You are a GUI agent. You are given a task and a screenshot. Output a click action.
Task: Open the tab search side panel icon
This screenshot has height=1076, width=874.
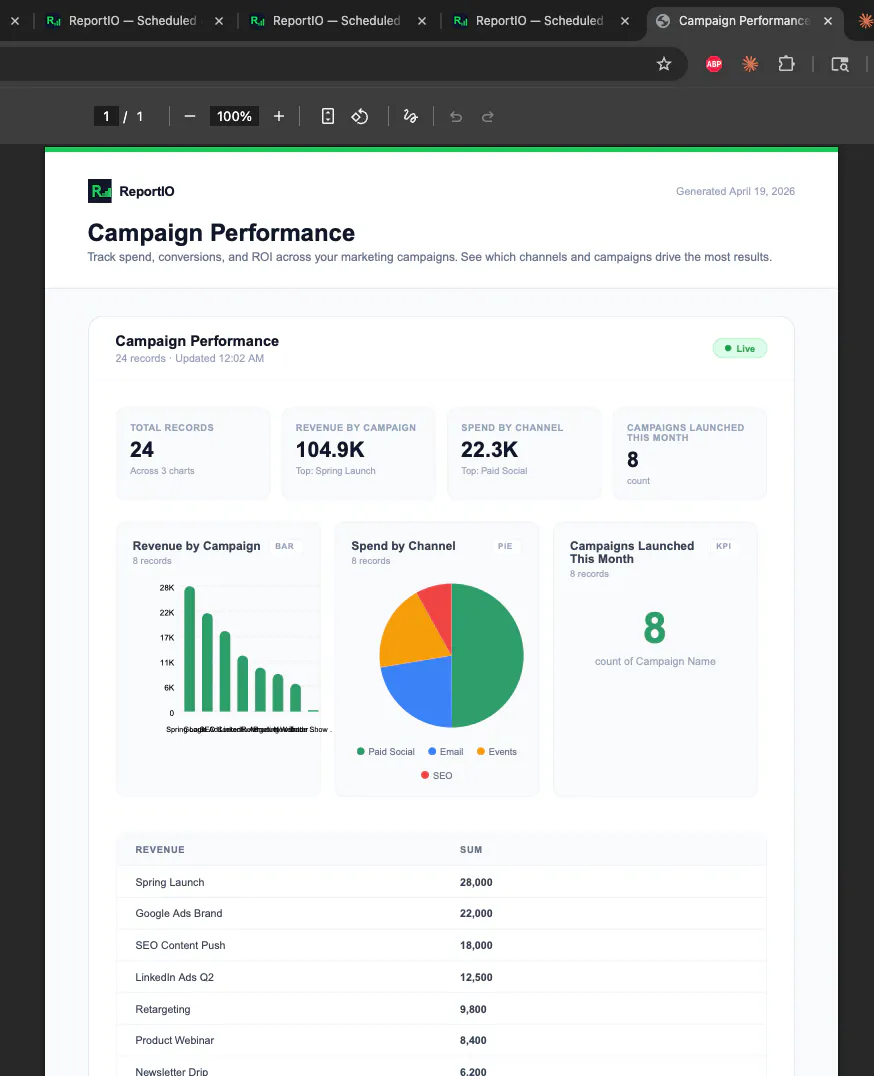840,65
